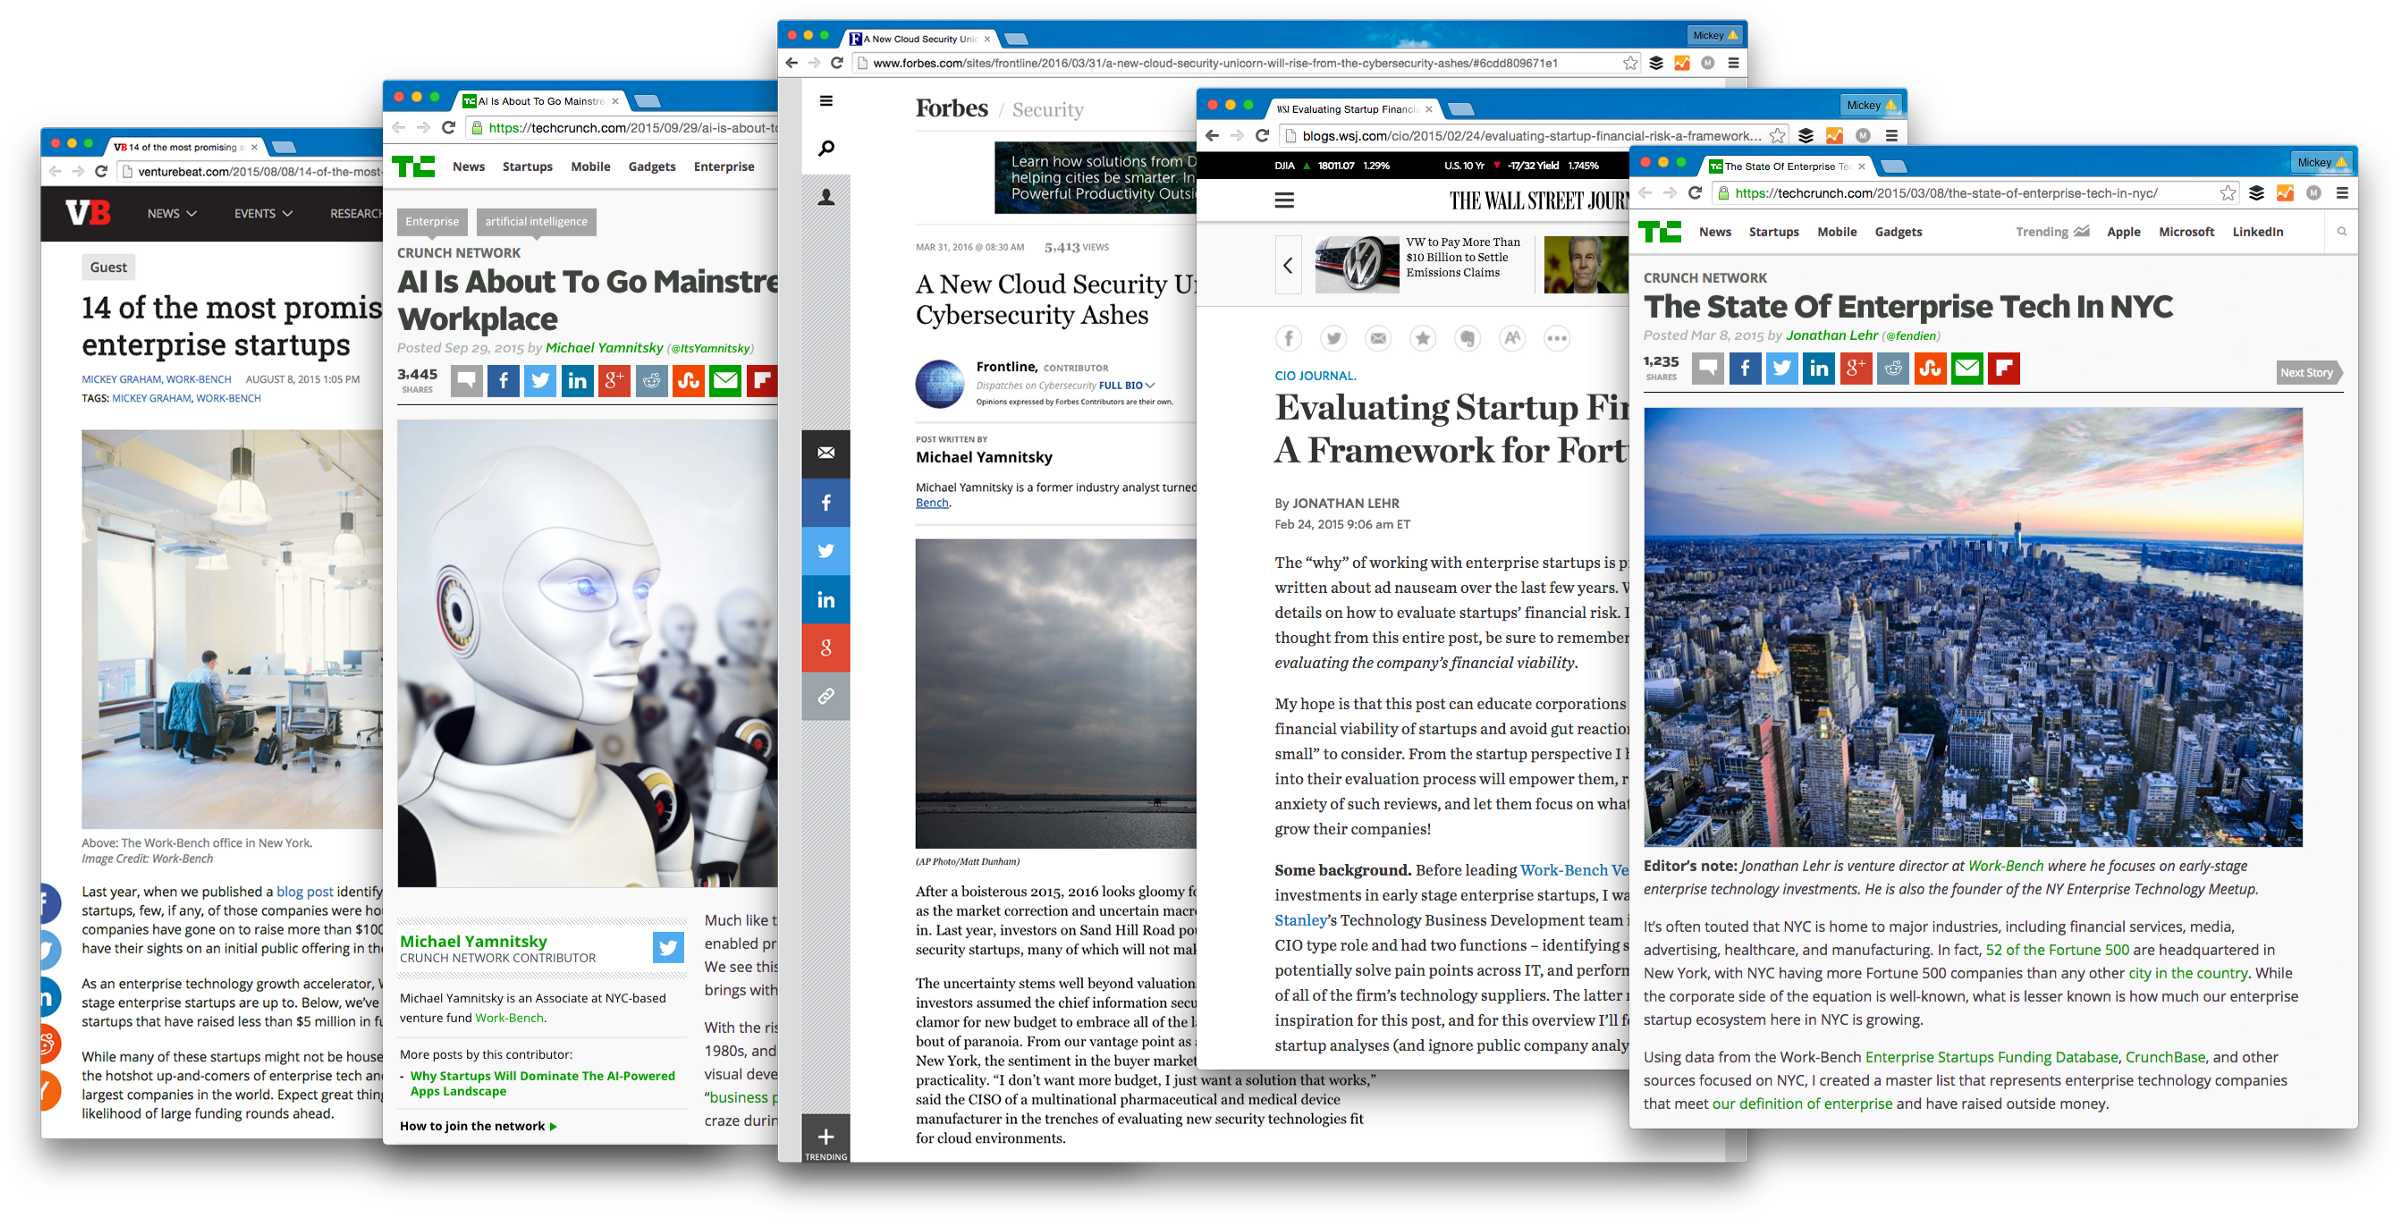Open comments icon on State of Enterprise Tech
The height and width of the screenshot is (1221, 2401).
1708,369
